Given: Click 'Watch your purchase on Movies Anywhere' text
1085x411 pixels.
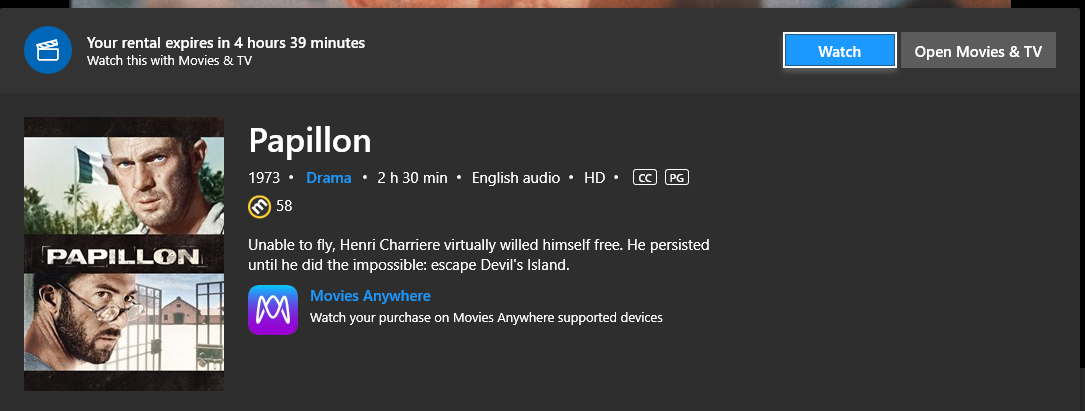Looking at the screenshot, I should 486,318.
